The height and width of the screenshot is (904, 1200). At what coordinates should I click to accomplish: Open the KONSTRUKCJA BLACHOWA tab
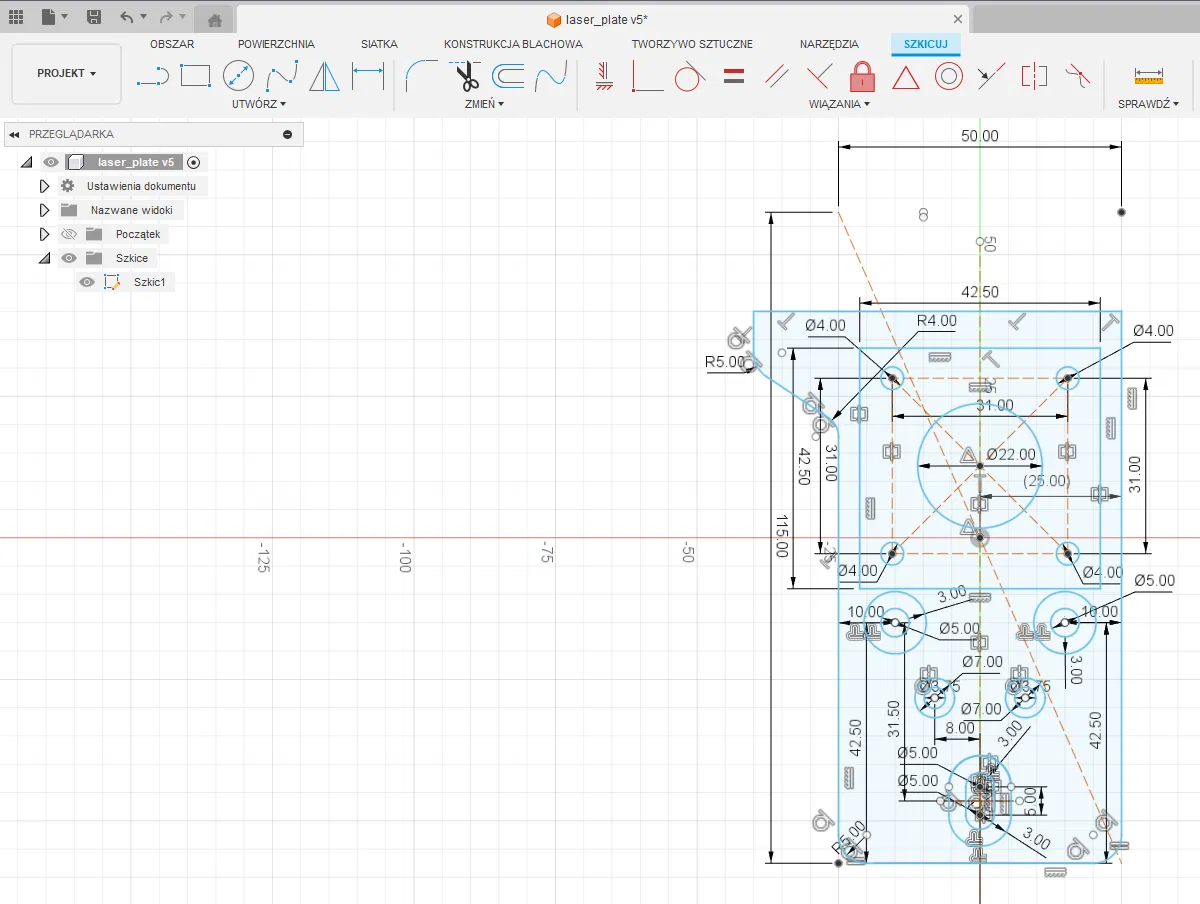(513, 44)
